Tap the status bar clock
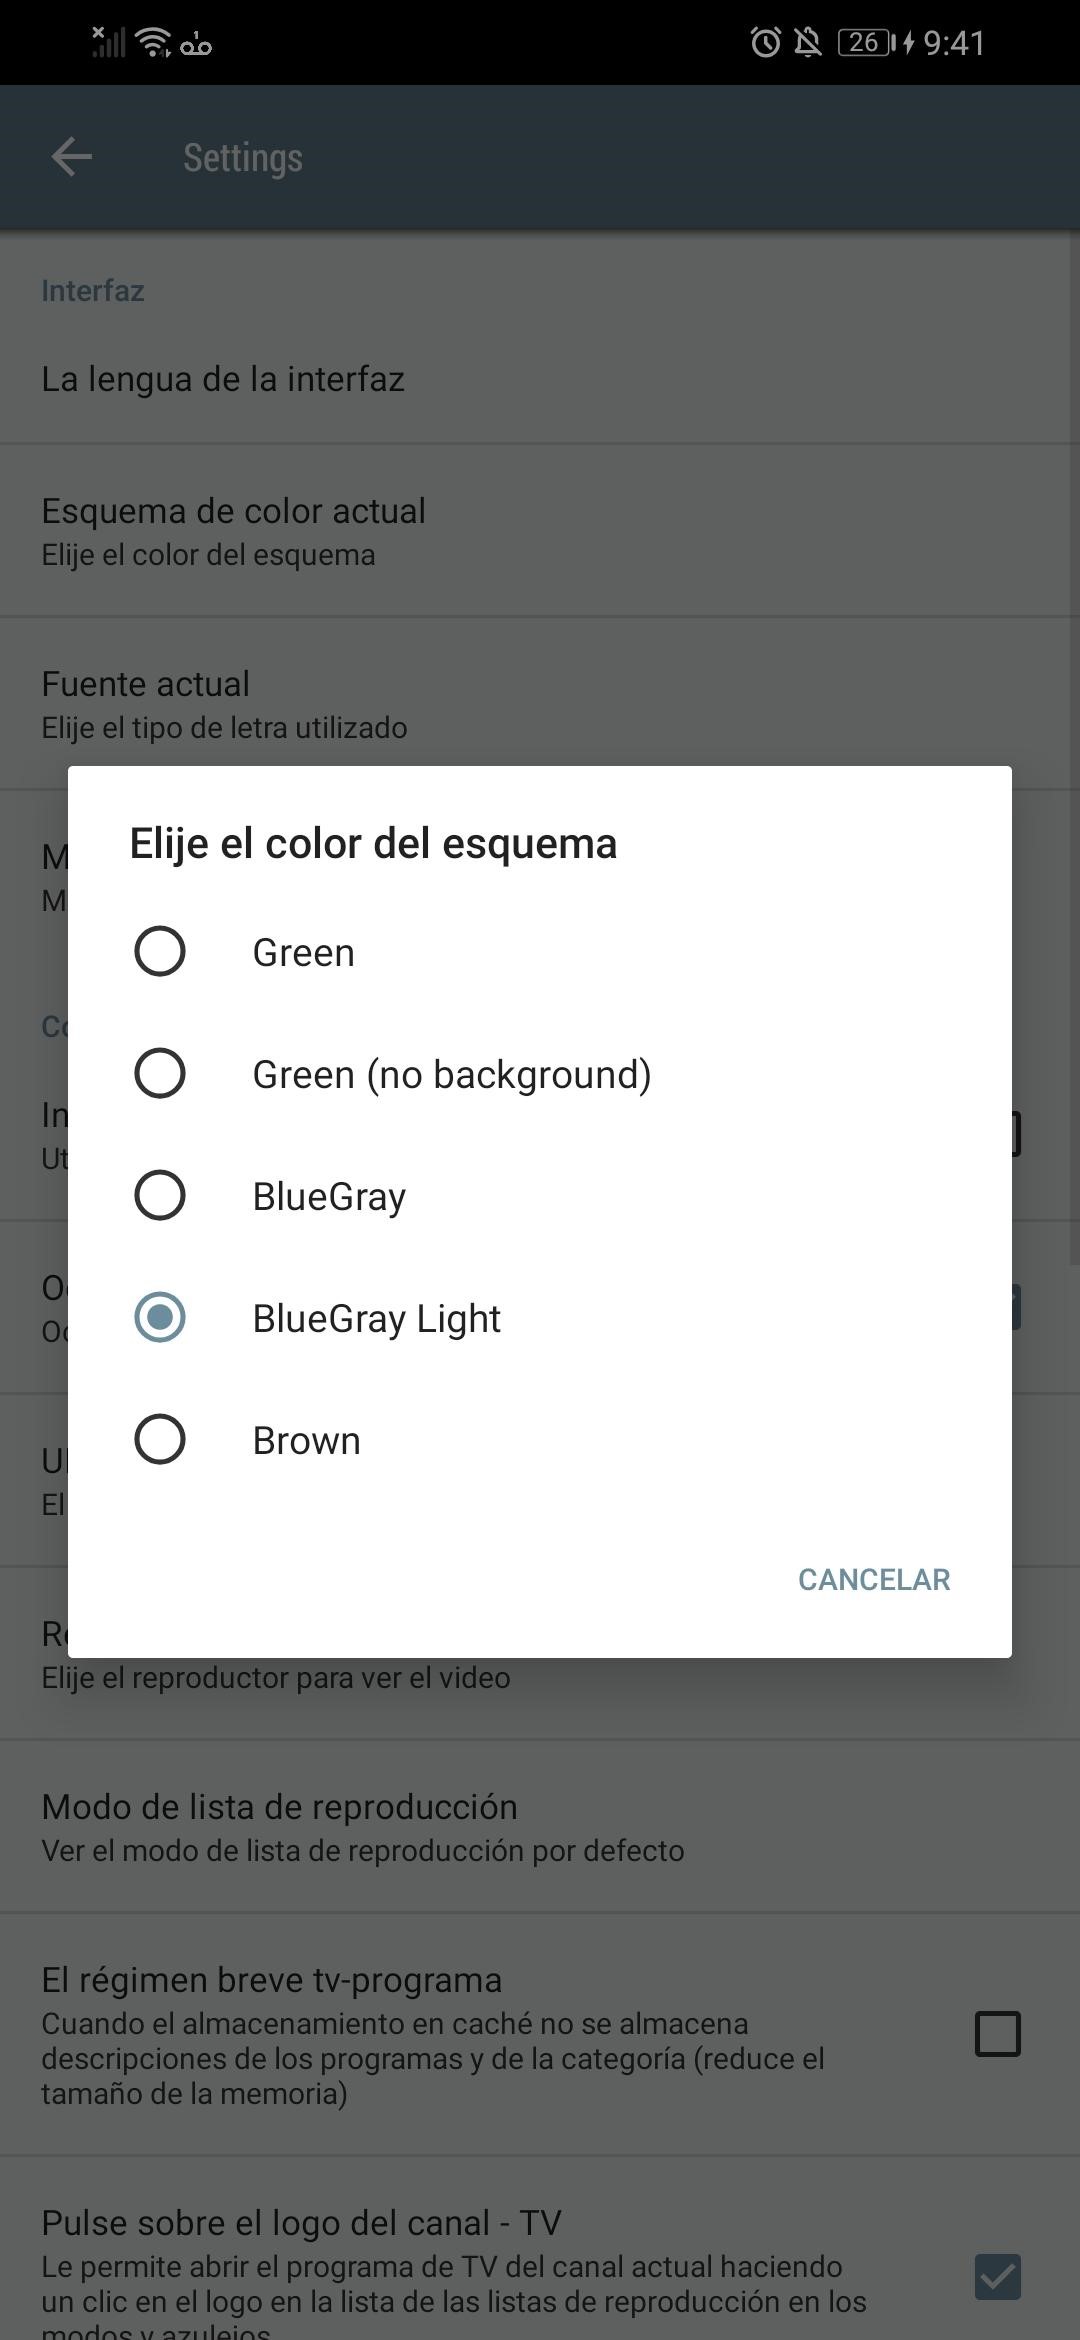The image size is (1080, 2340). point(954,42)
